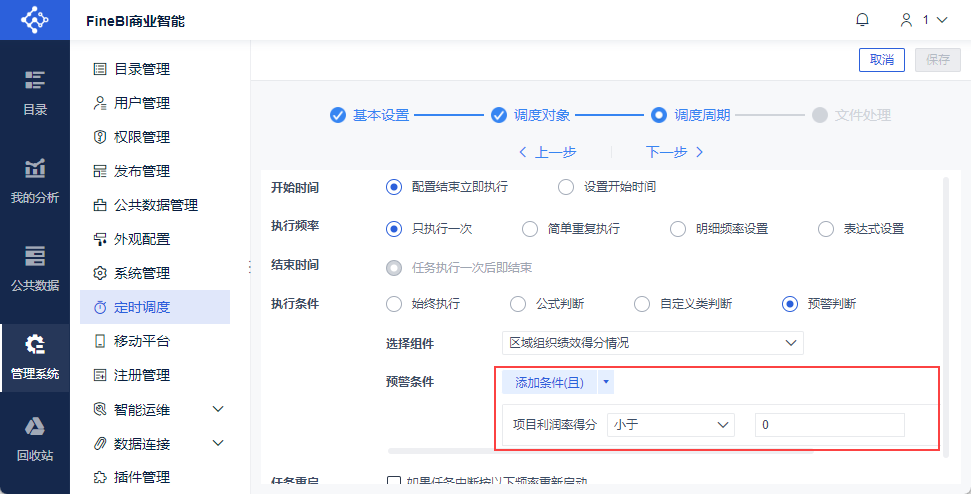Image resolution: width=971 pixels, height=494 pixels.
Task: Click the 文件处理 step label
Action: click(x=863, y=115)
